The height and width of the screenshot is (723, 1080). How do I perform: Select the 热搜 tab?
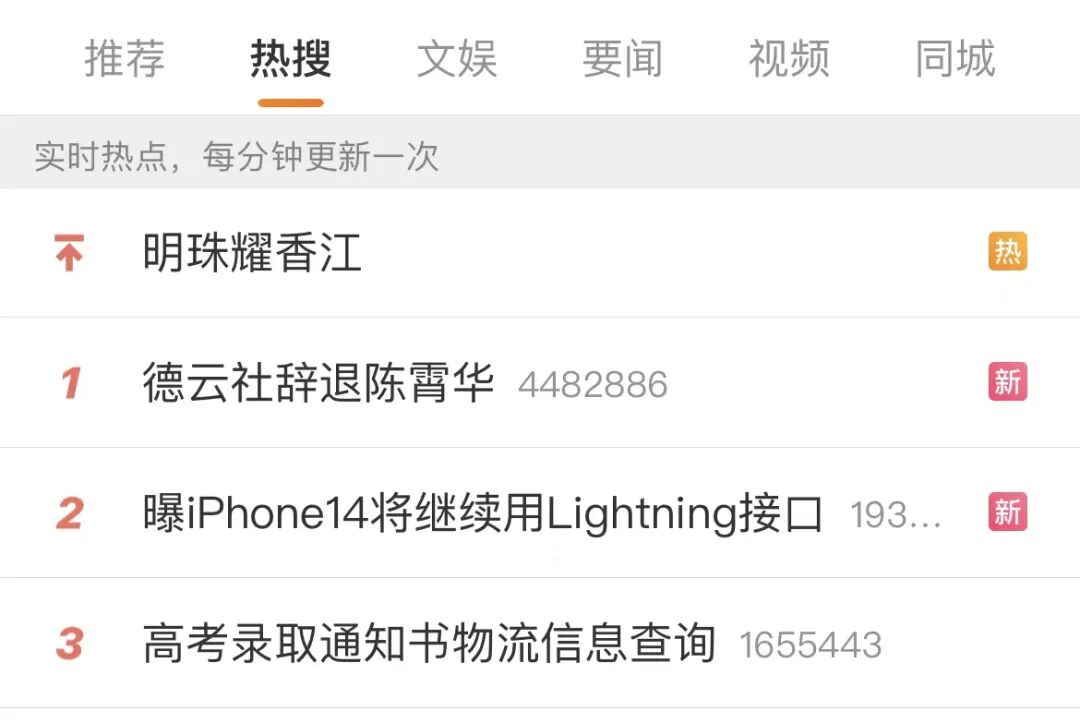click(291, 59)
